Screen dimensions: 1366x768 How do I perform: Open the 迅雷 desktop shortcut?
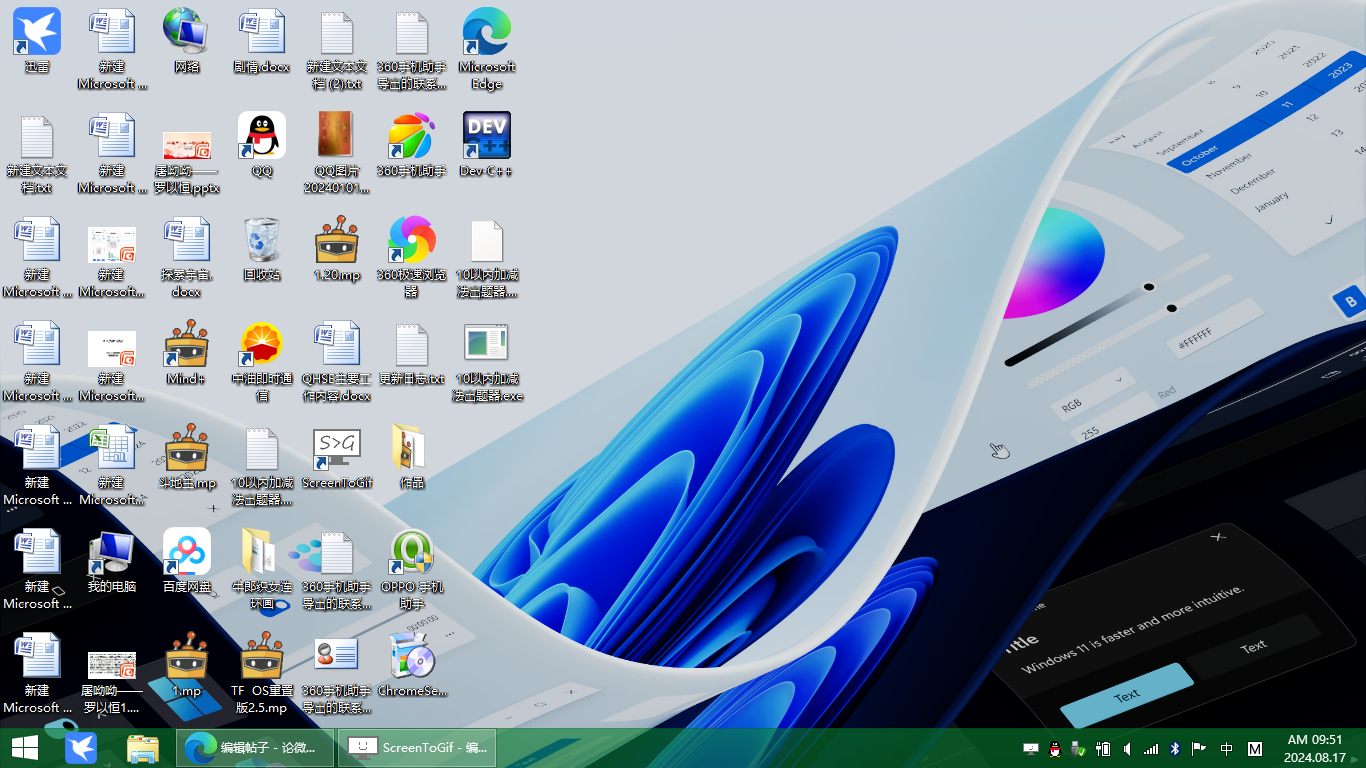point(37,41)
